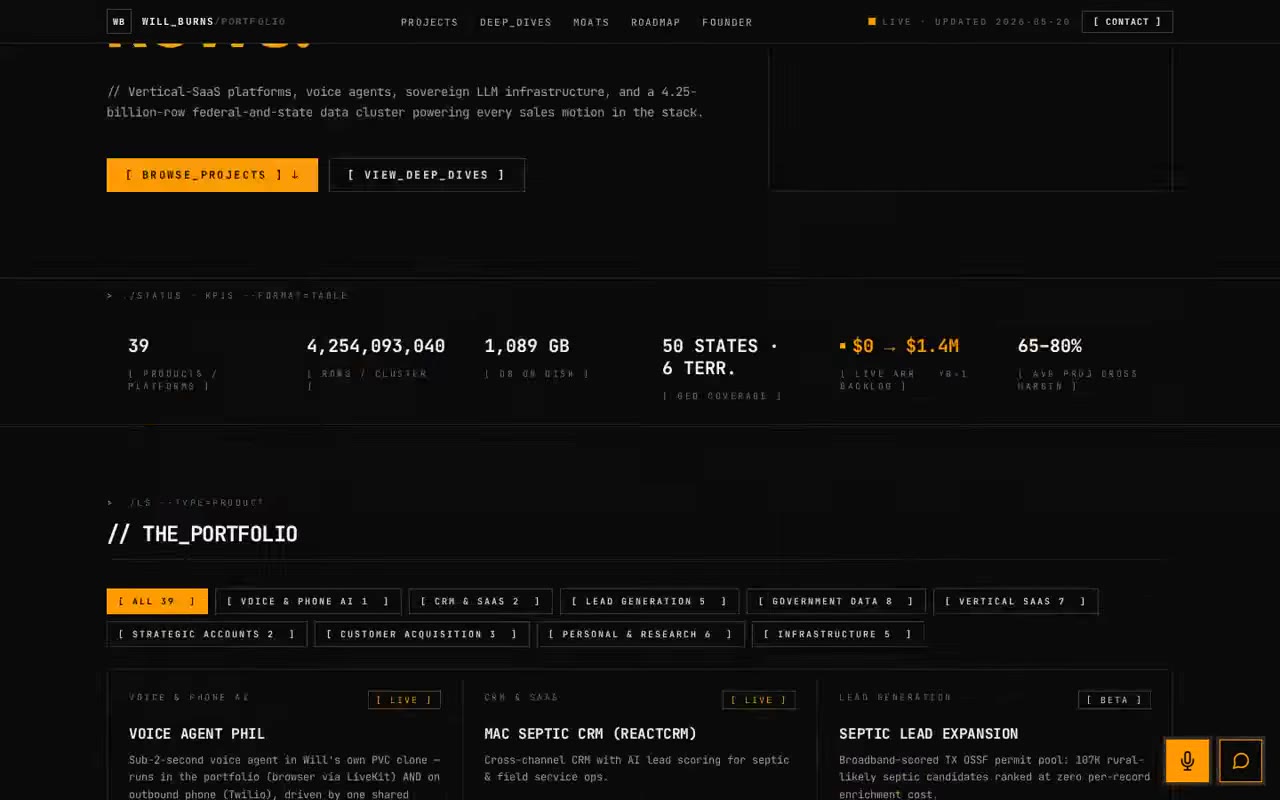1280x800 pixels.
Task: Click LIVE · UPDATED 2026-05-20 status text
Action: coord(969,22)
